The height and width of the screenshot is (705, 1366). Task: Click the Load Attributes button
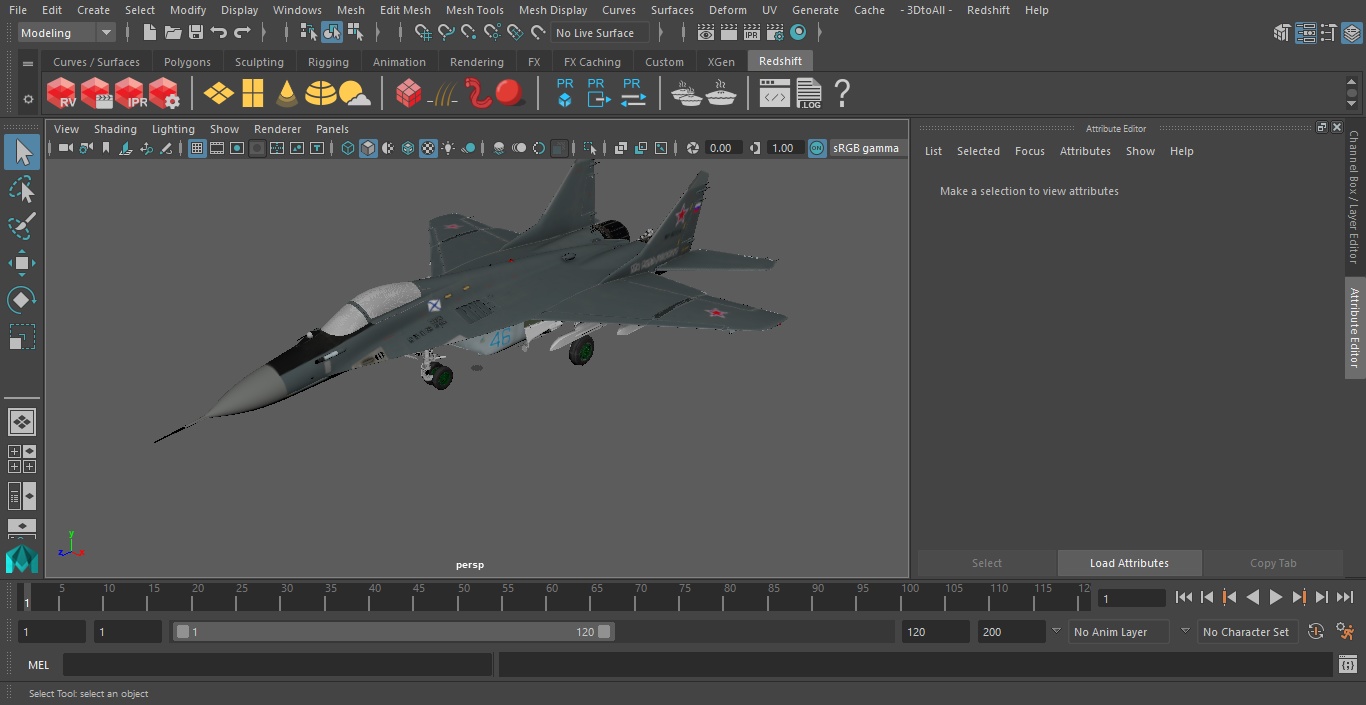(x=1129, y=563)
